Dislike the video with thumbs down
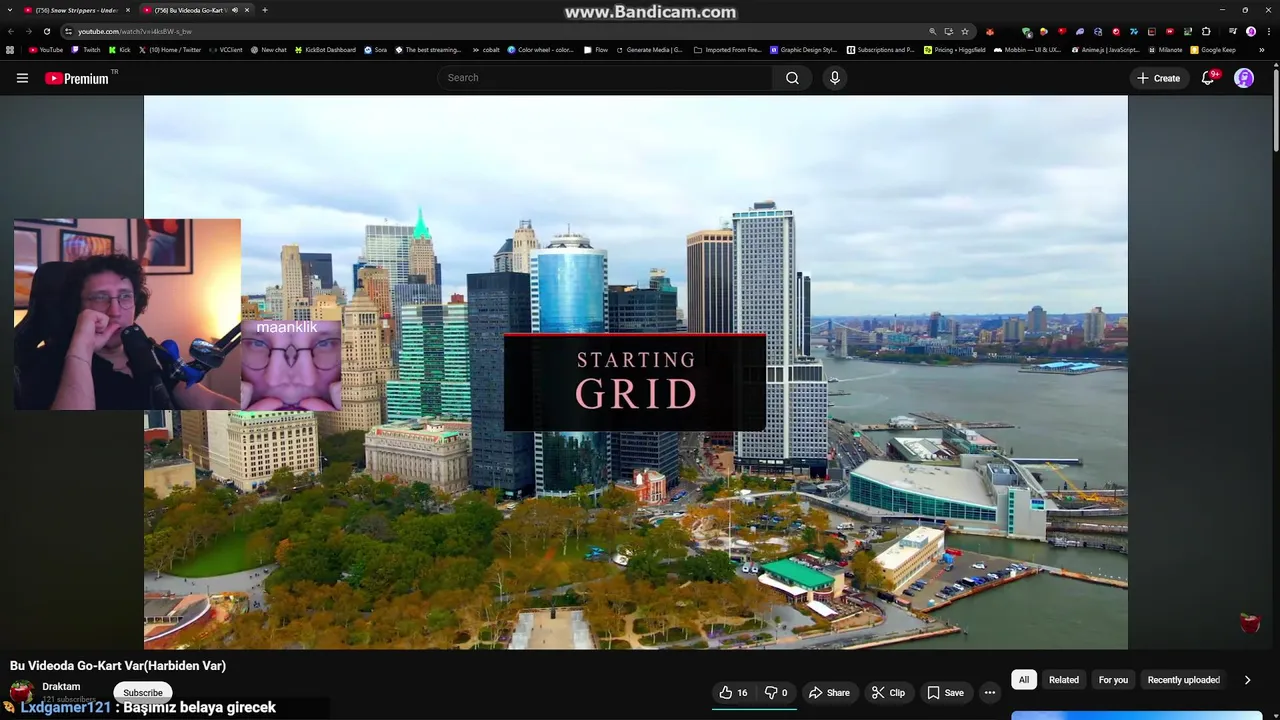Image resolution: width=1280 pixels, height=720 pixels. click(776, 692)
